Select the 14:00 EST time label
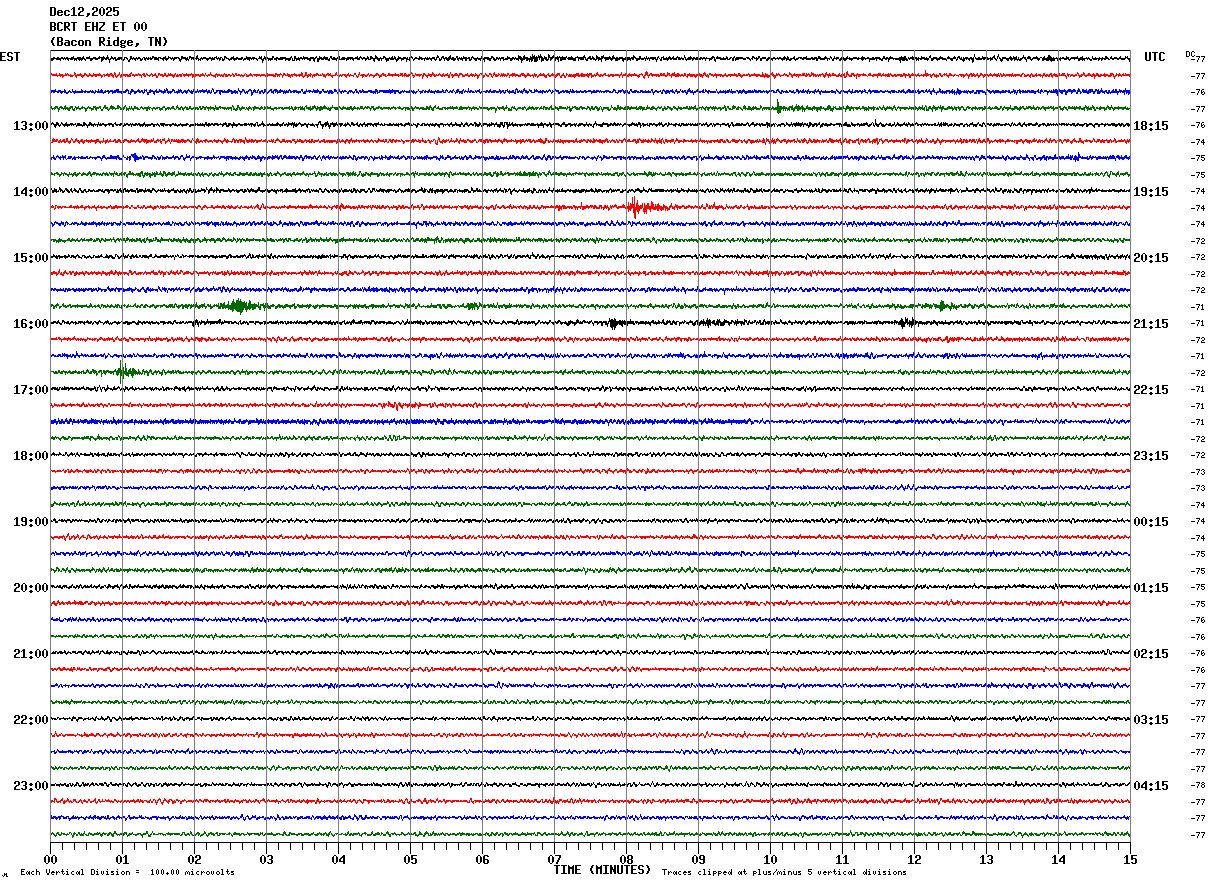The width and height of the screenshot is (1210, 886). tap(31, 192)
